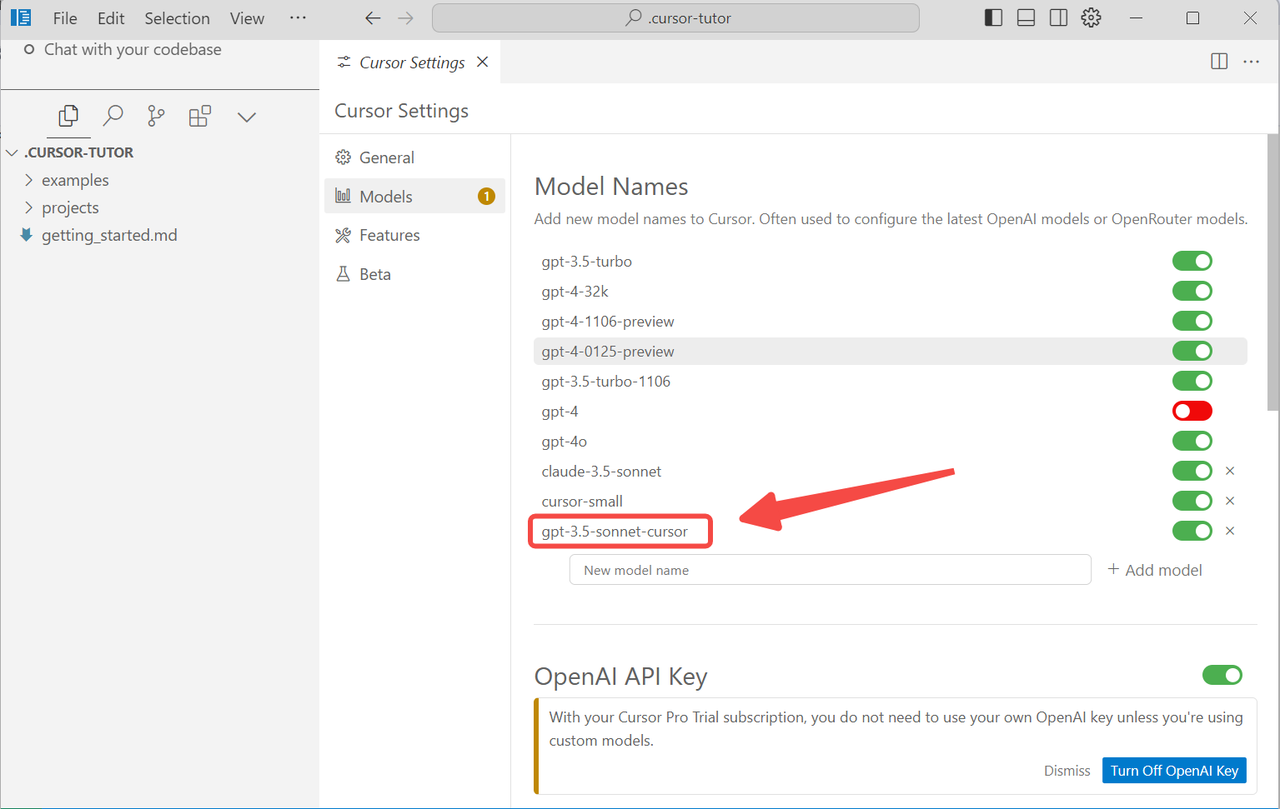
Task: Toggle gpt-4-0125-preview model switch
Action: click(x=1192, y=351)
